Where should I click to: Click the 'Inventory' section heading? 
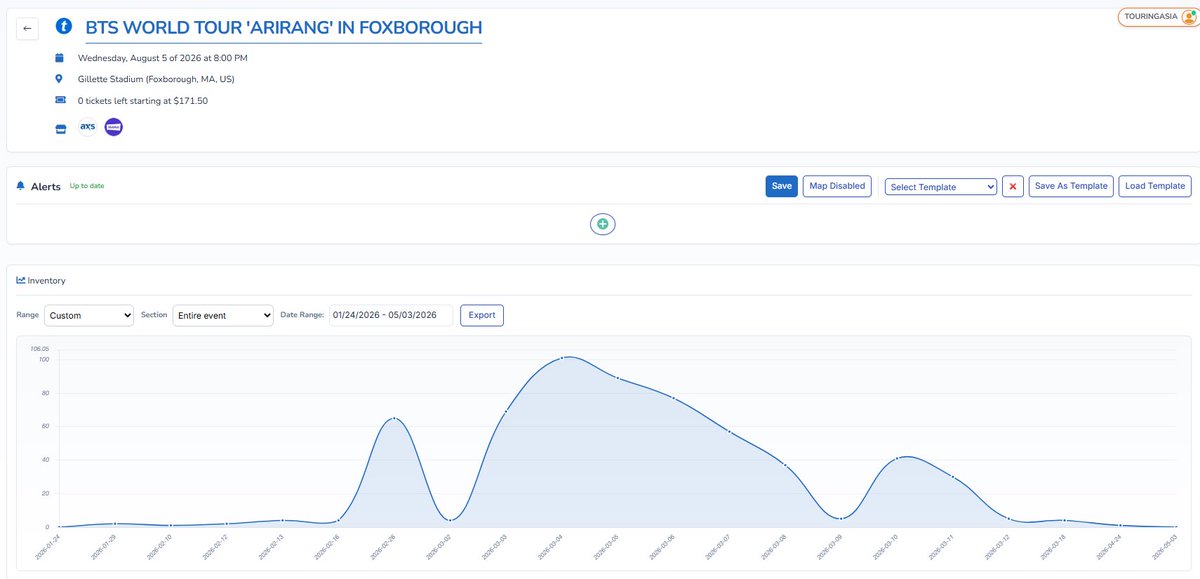47,281
